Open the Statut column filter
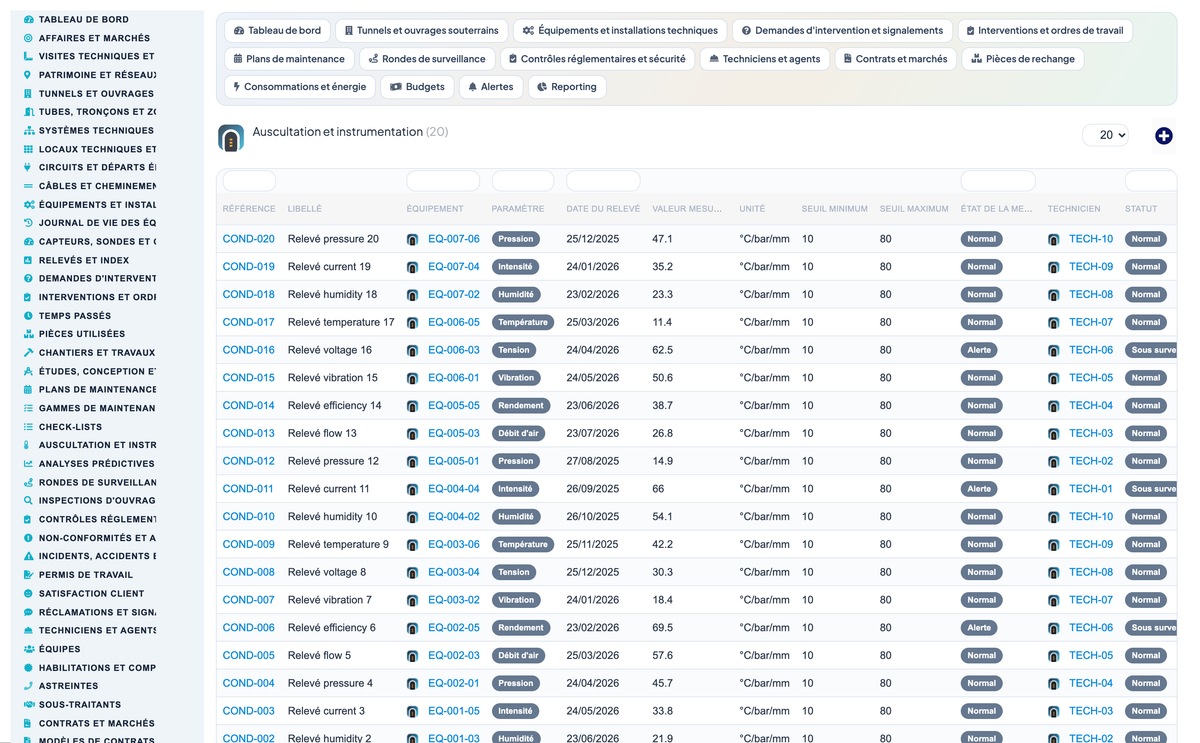Screen dimensions: 1200x743 (x=1150, y=181)
